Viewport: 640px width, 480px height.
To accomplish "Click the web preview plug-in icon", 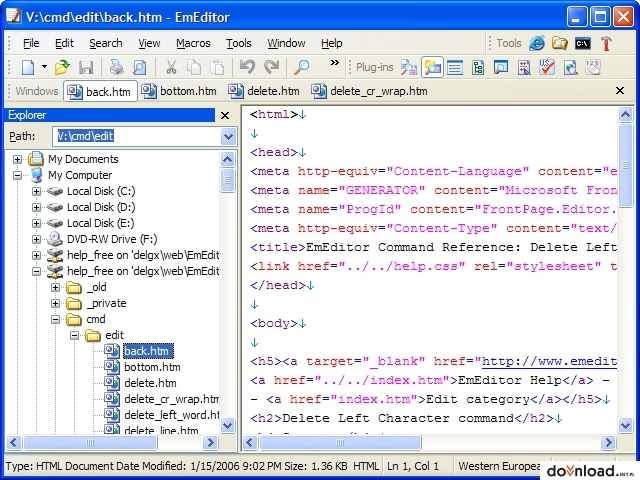I will click(x=570, y=67).
